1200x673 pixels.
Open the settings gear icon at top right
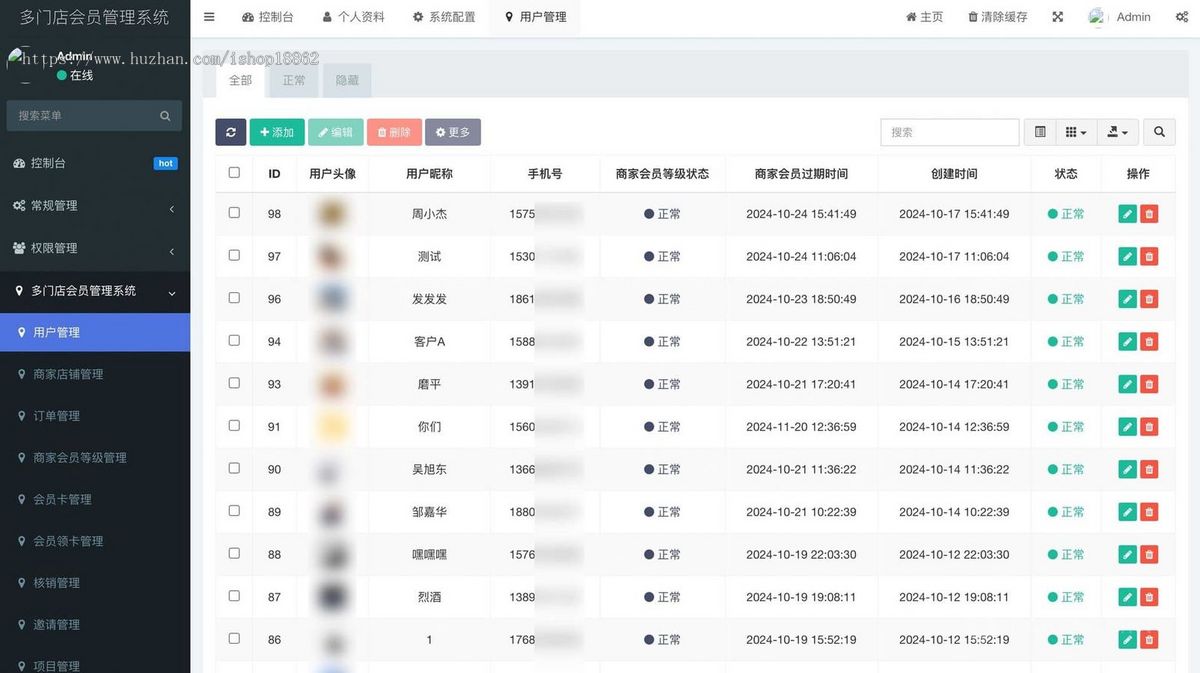1180,16
